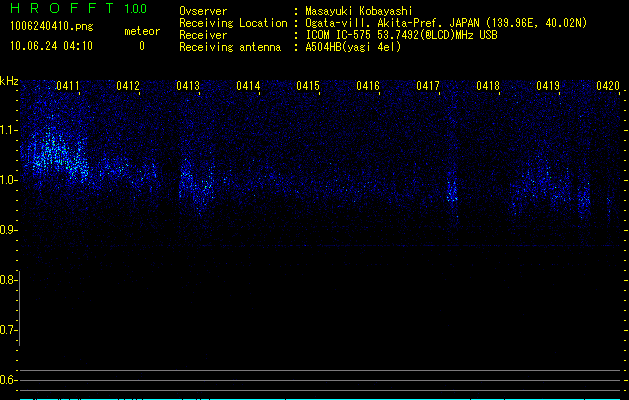Click the ICOM IC-575 53.7492 MHz receiver text
Viewport: 629px width, 400px height.
(x=401, y=35)
